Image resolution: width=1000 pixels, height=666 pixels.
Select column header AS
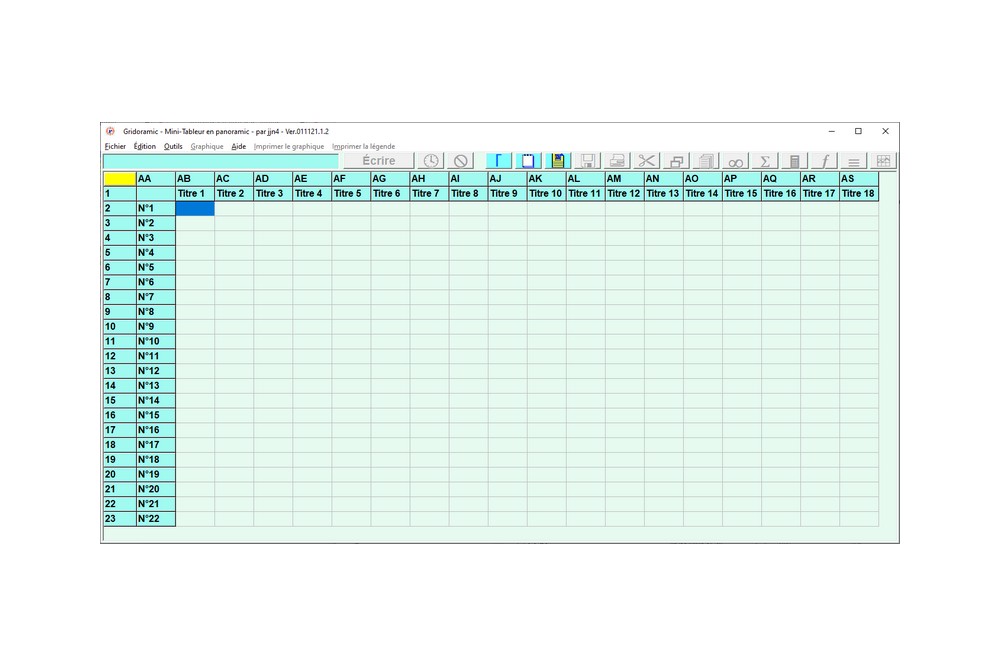pos(859,179)
